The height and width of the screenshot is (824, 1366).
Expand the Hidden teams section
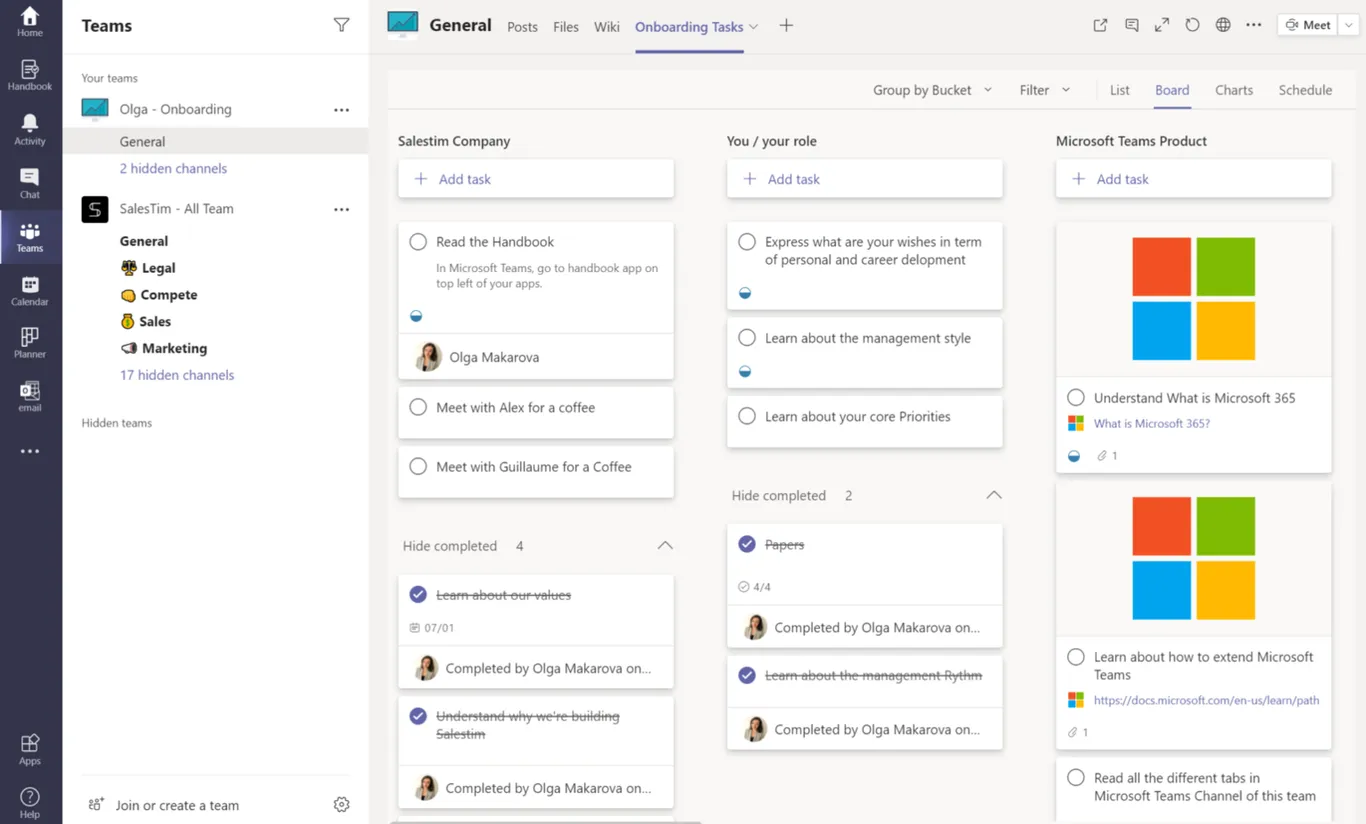tap(117, 423)
